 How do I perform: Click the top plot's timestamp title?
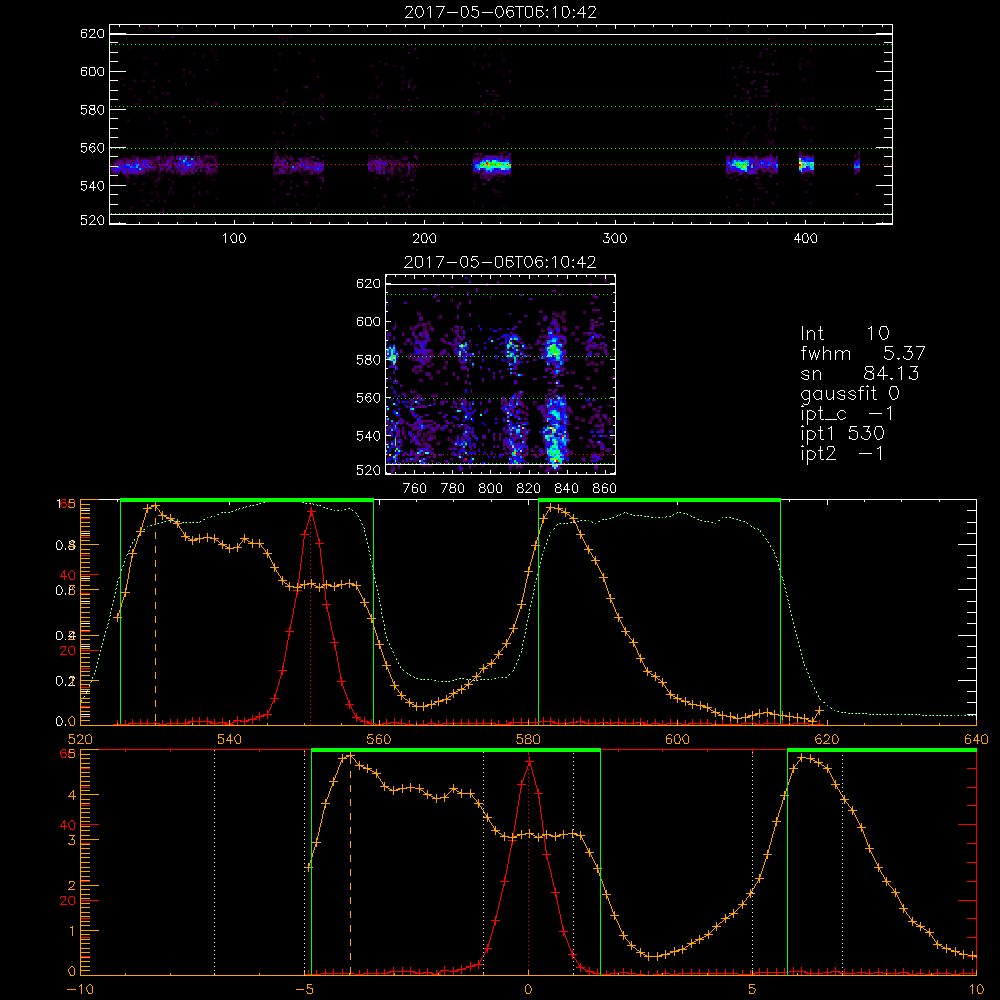(x=500, y=12)
